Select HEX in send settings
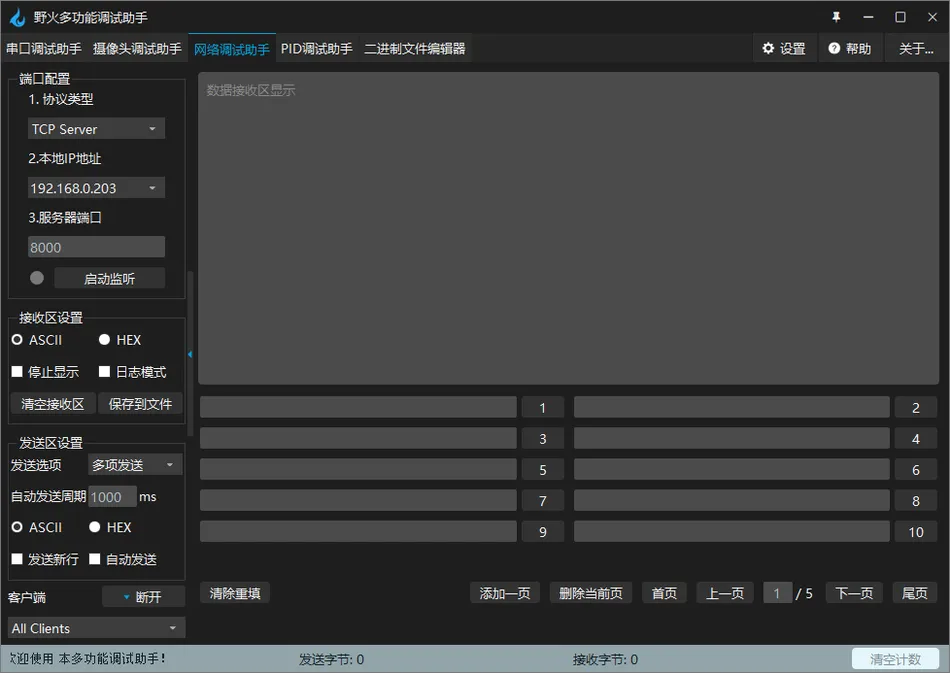950x673 pixels. [110, 527]
